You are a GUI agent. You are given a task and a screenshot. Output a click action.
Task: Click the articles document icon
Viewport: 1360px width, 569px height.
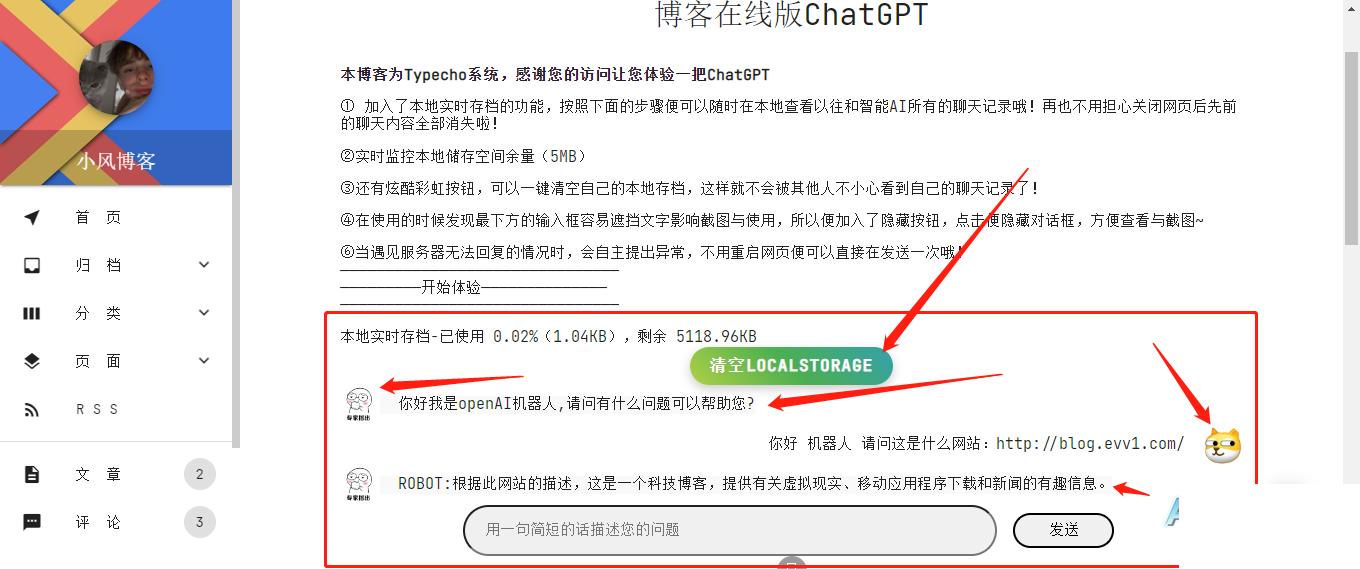click(x=32, y=474)
